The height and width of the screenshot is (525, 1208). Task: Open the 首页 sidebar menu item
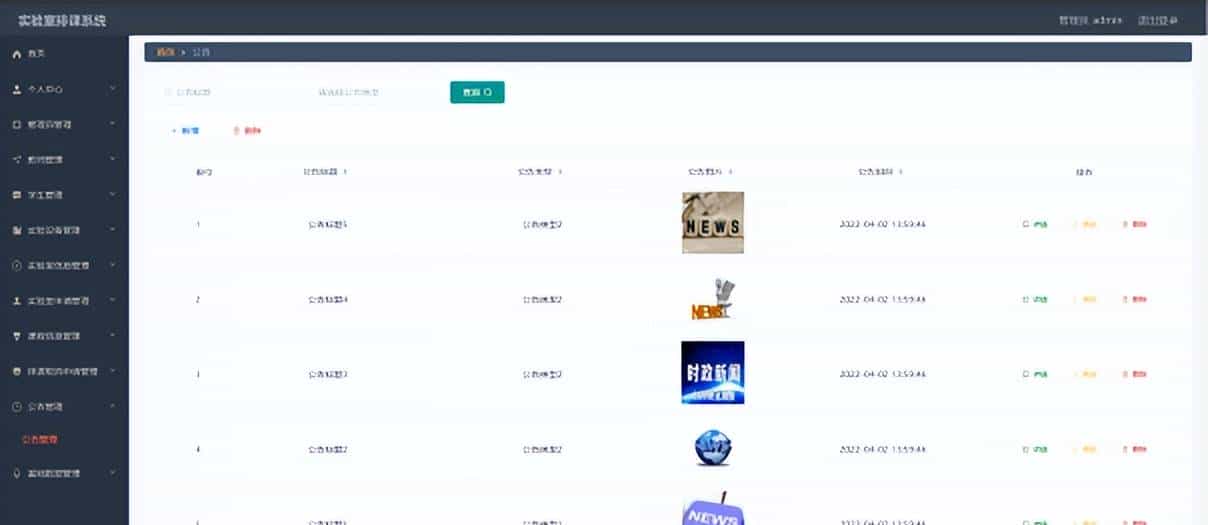(x=36, y=54)
